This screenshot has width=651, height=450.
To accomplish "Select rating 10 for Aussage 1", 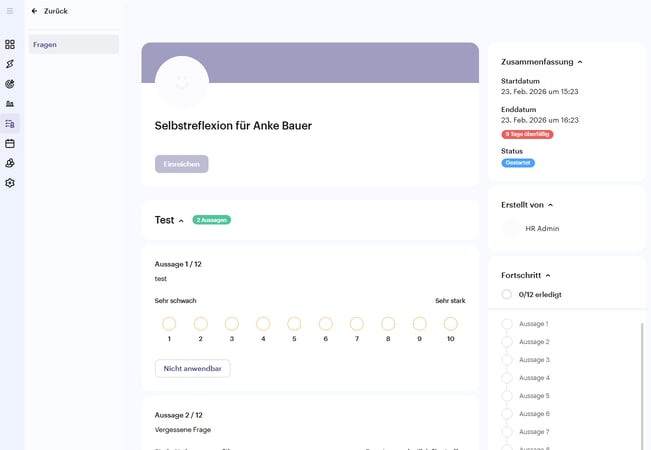I will [450, 324].
